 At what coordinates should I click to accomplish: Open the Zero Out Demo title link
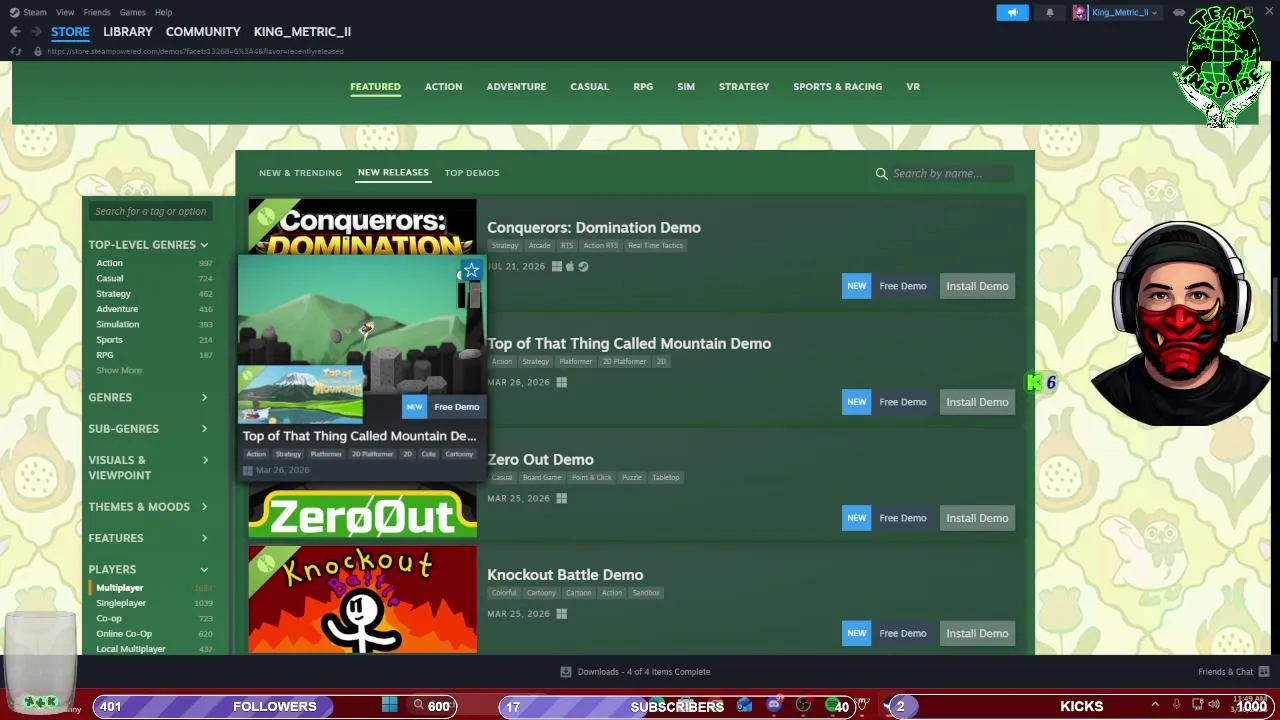tap(540, 460)
